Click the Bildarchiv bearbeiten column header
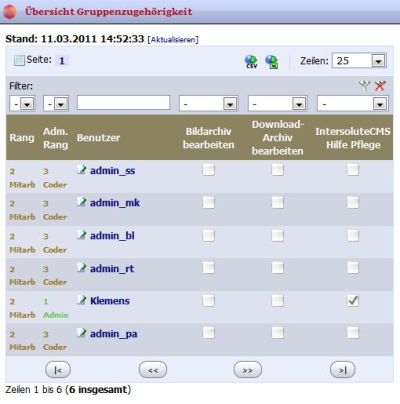Screen dimensions: 400x404 [208, 138]
